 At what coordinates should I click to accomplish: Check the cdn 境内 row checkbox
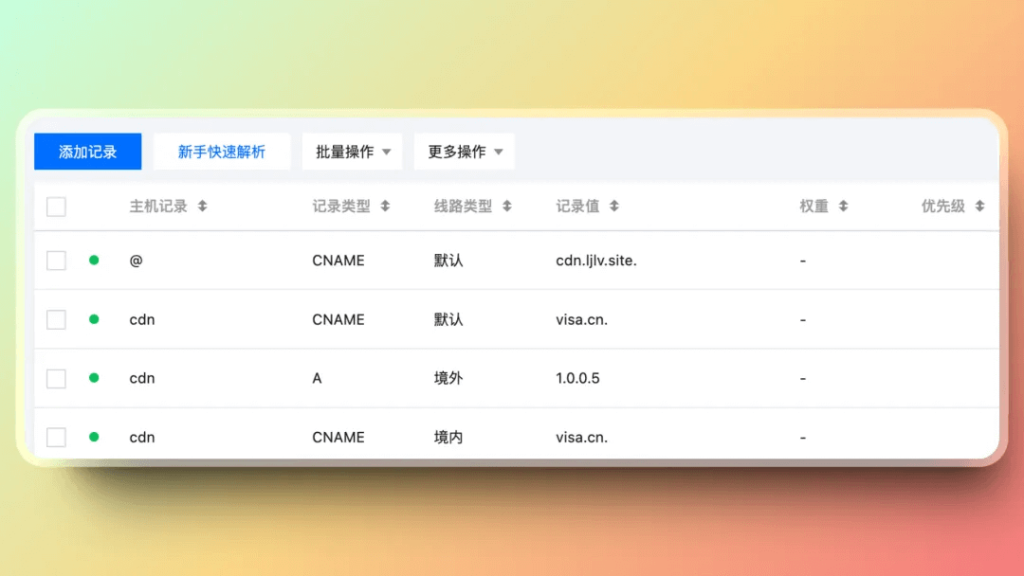coord(56,437)
